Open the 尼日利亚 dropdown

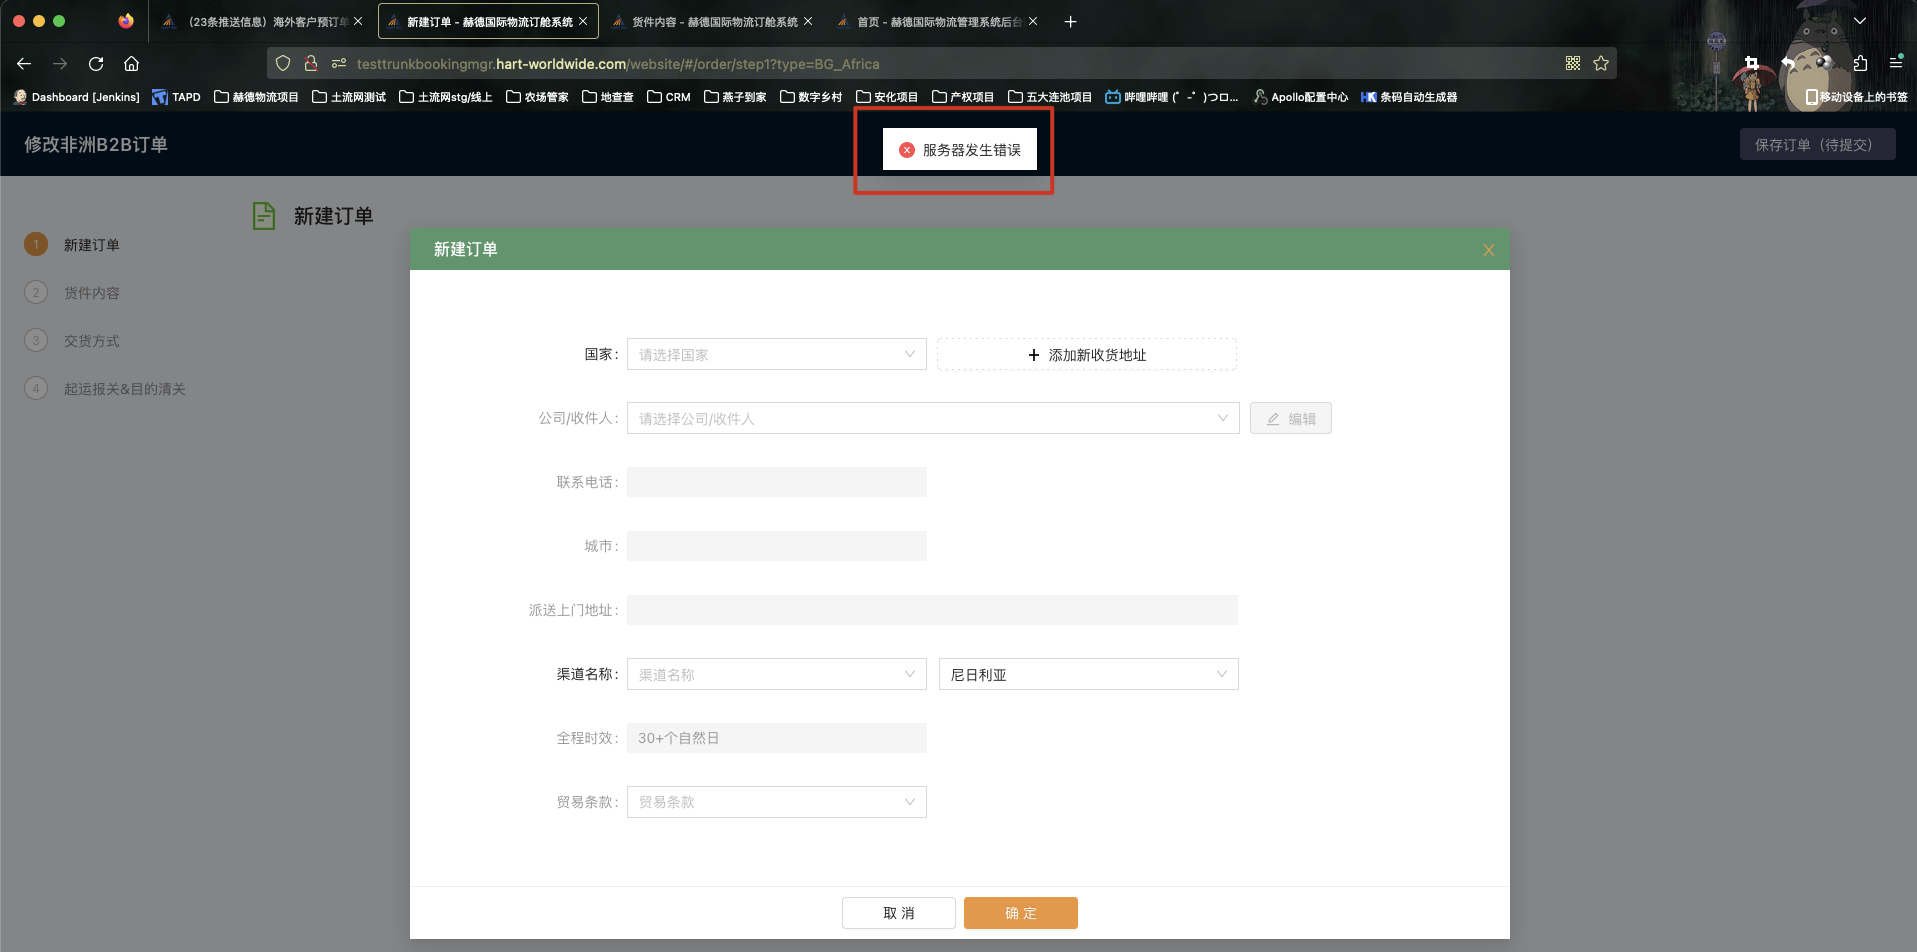coord(1088,675)
